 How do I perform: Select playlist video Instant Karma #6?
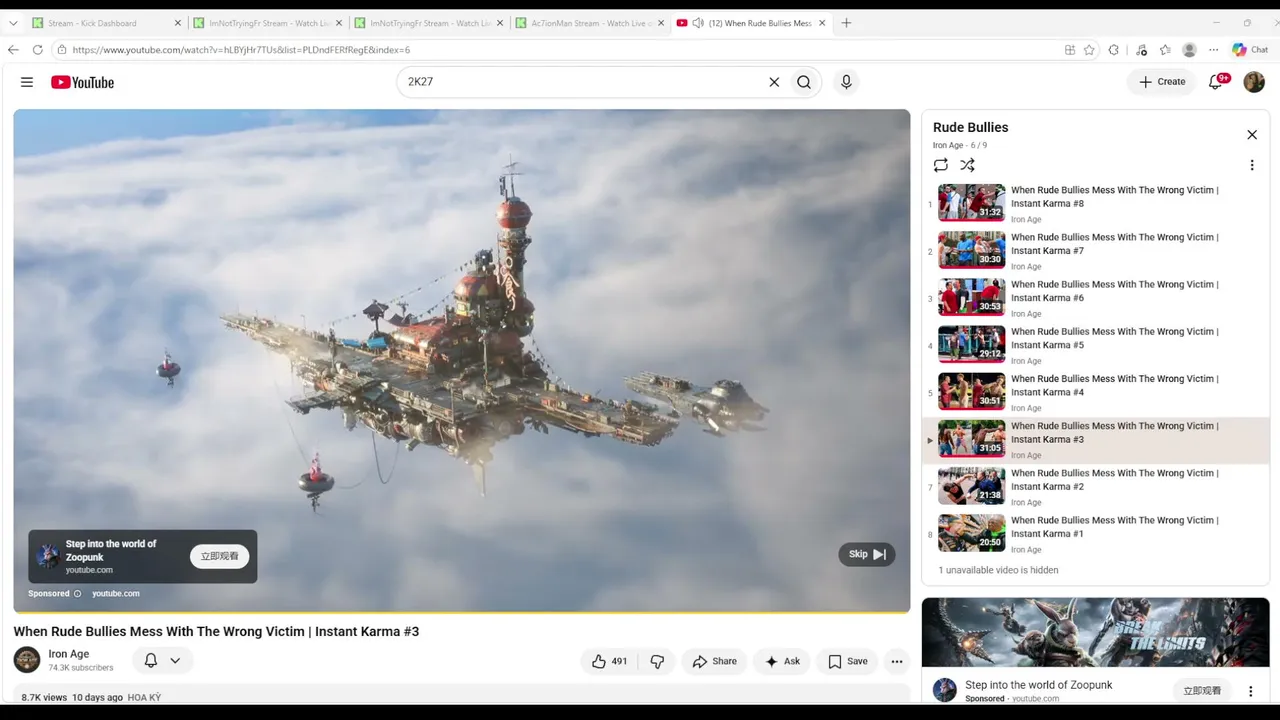click(1095, 297)
